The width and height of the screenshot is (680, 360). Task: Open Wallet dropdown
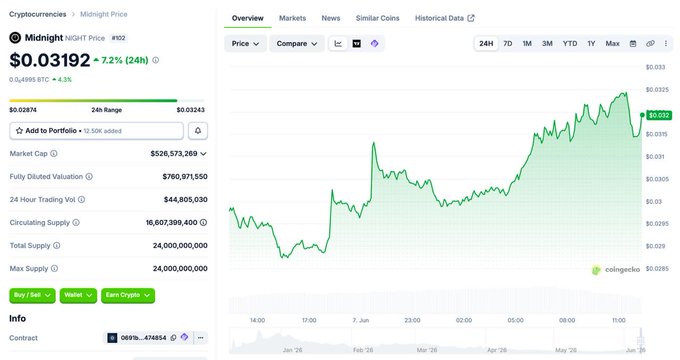click(78, 295)
